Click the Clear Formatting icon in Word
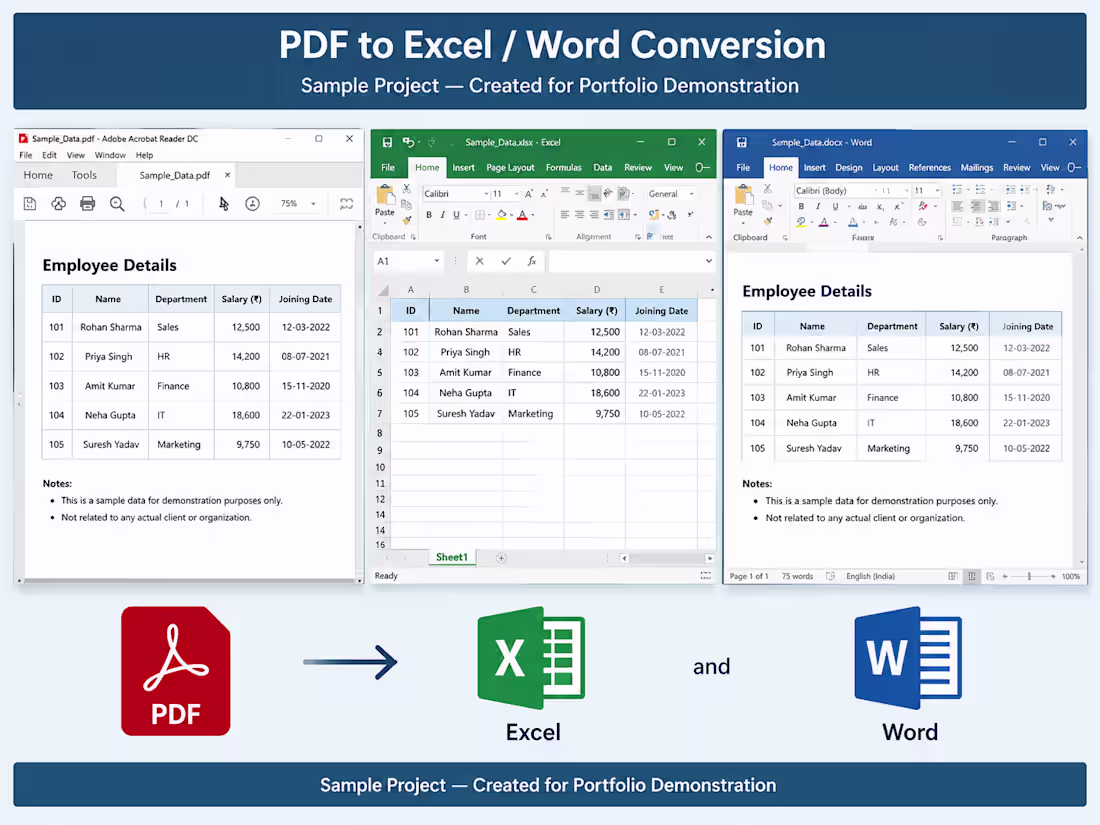The width and height of the screenshot is (1100, 825). (x=923, y=206)
